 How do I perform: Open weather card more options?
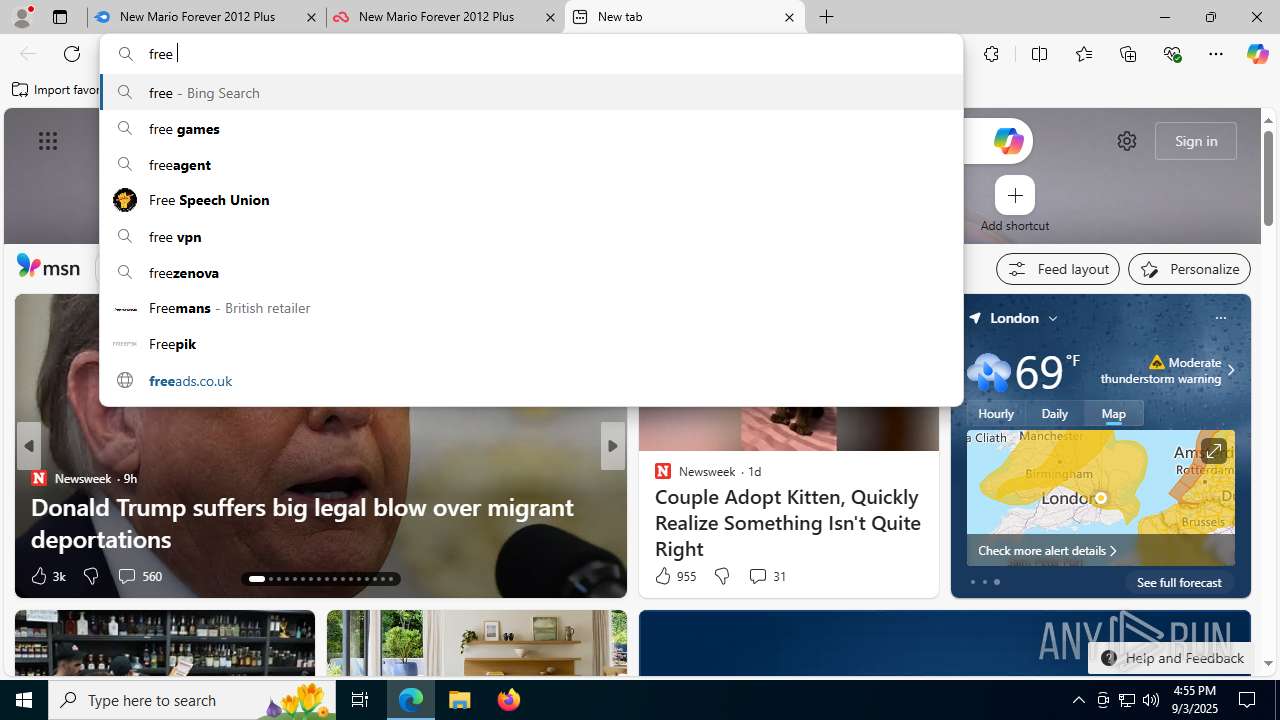coord(1220,318)
